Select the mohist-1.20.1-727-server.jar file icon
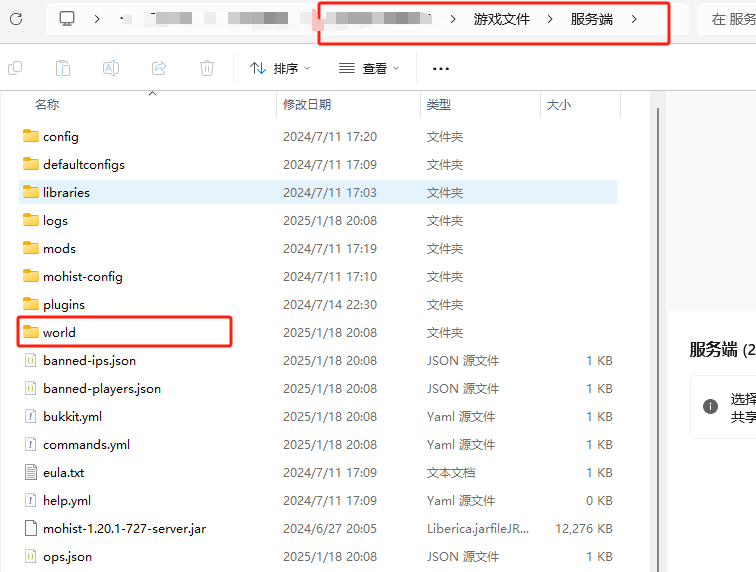This screenshot has width=756, height=572. 30,528
